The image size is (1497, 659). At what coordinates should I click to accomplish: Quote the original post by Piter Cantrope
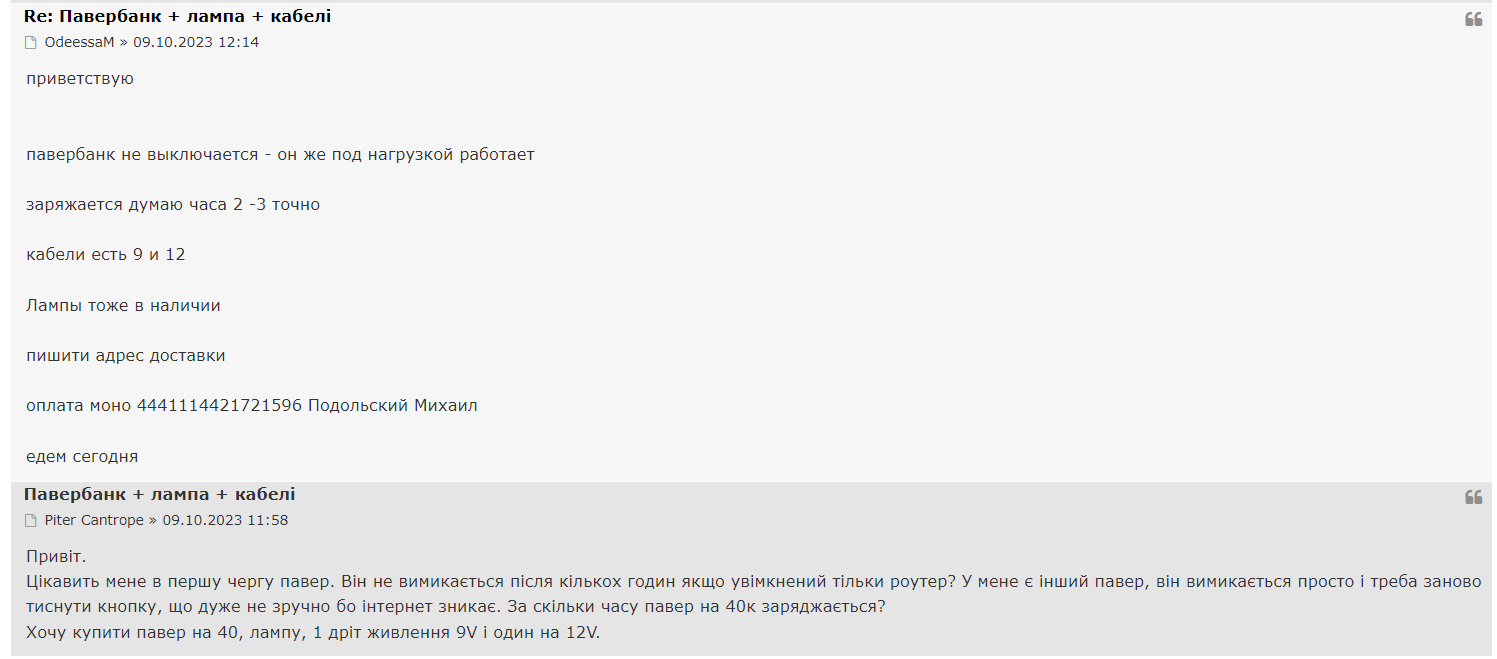(x=1473, y=497)
